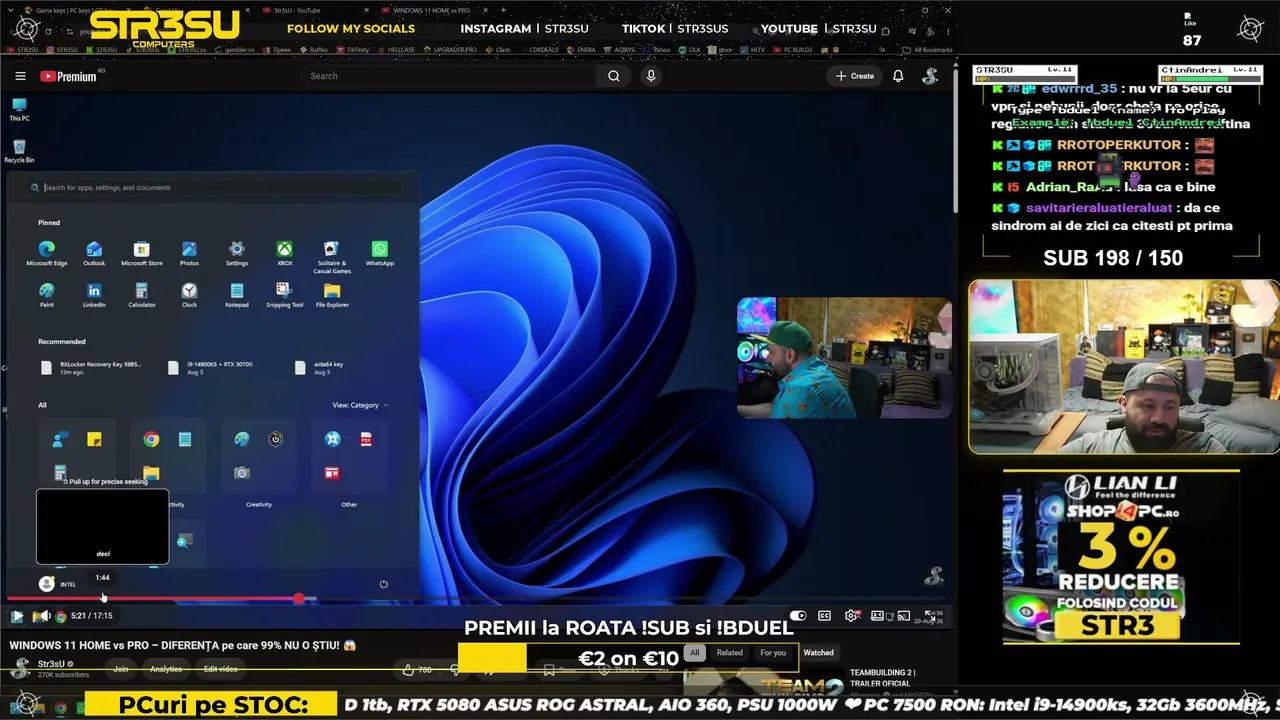This screenshot has height=720, width=1280.
Task: Click the Edit video button
Action: click(x=220, y=669)
